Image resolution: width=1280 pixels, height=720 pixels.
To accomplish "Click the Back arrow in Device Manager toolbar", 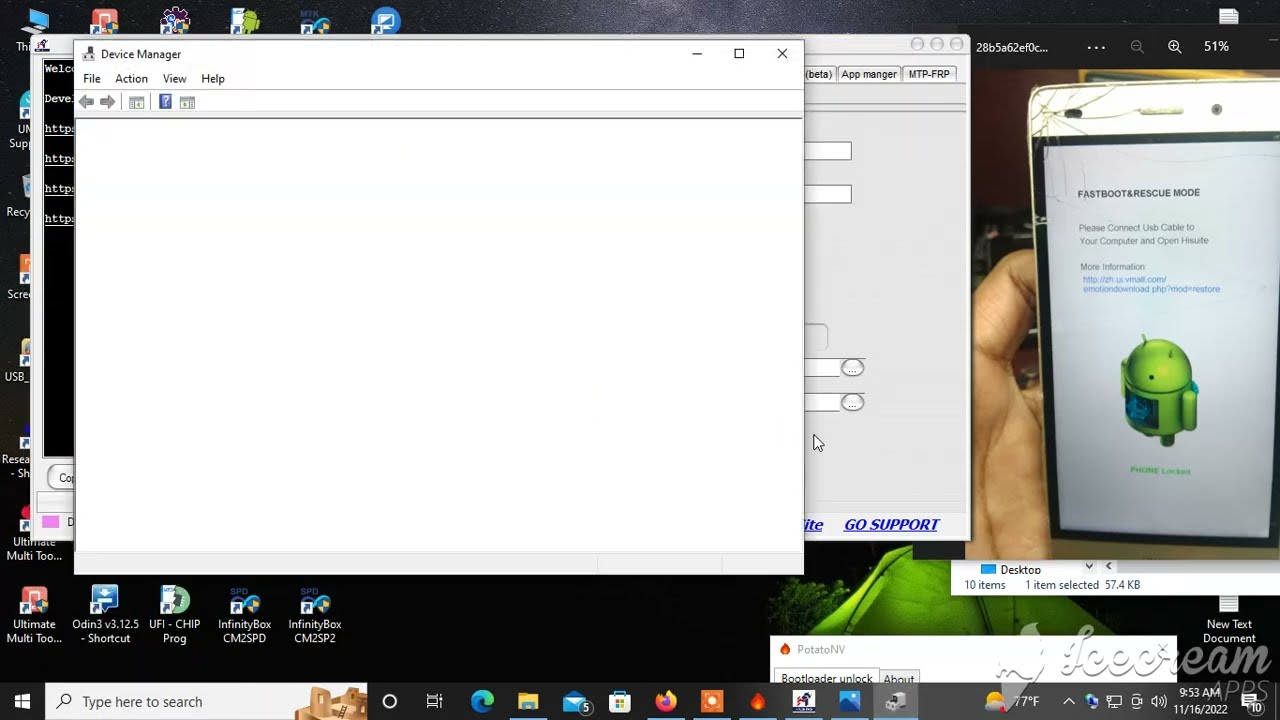I will click(86, 102).
